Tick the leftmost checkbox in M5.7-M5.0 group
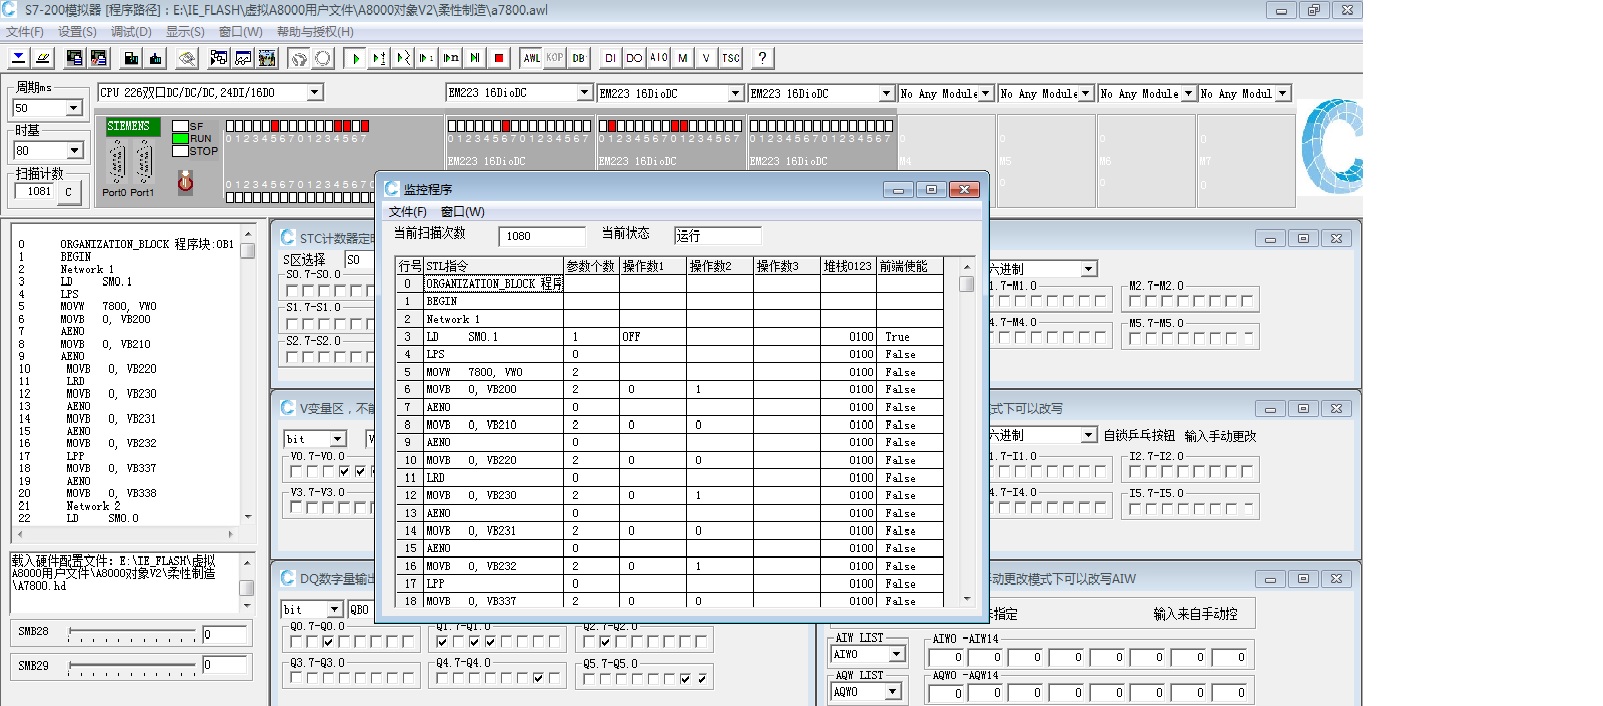1603x706 pixels. [1136, 339]
